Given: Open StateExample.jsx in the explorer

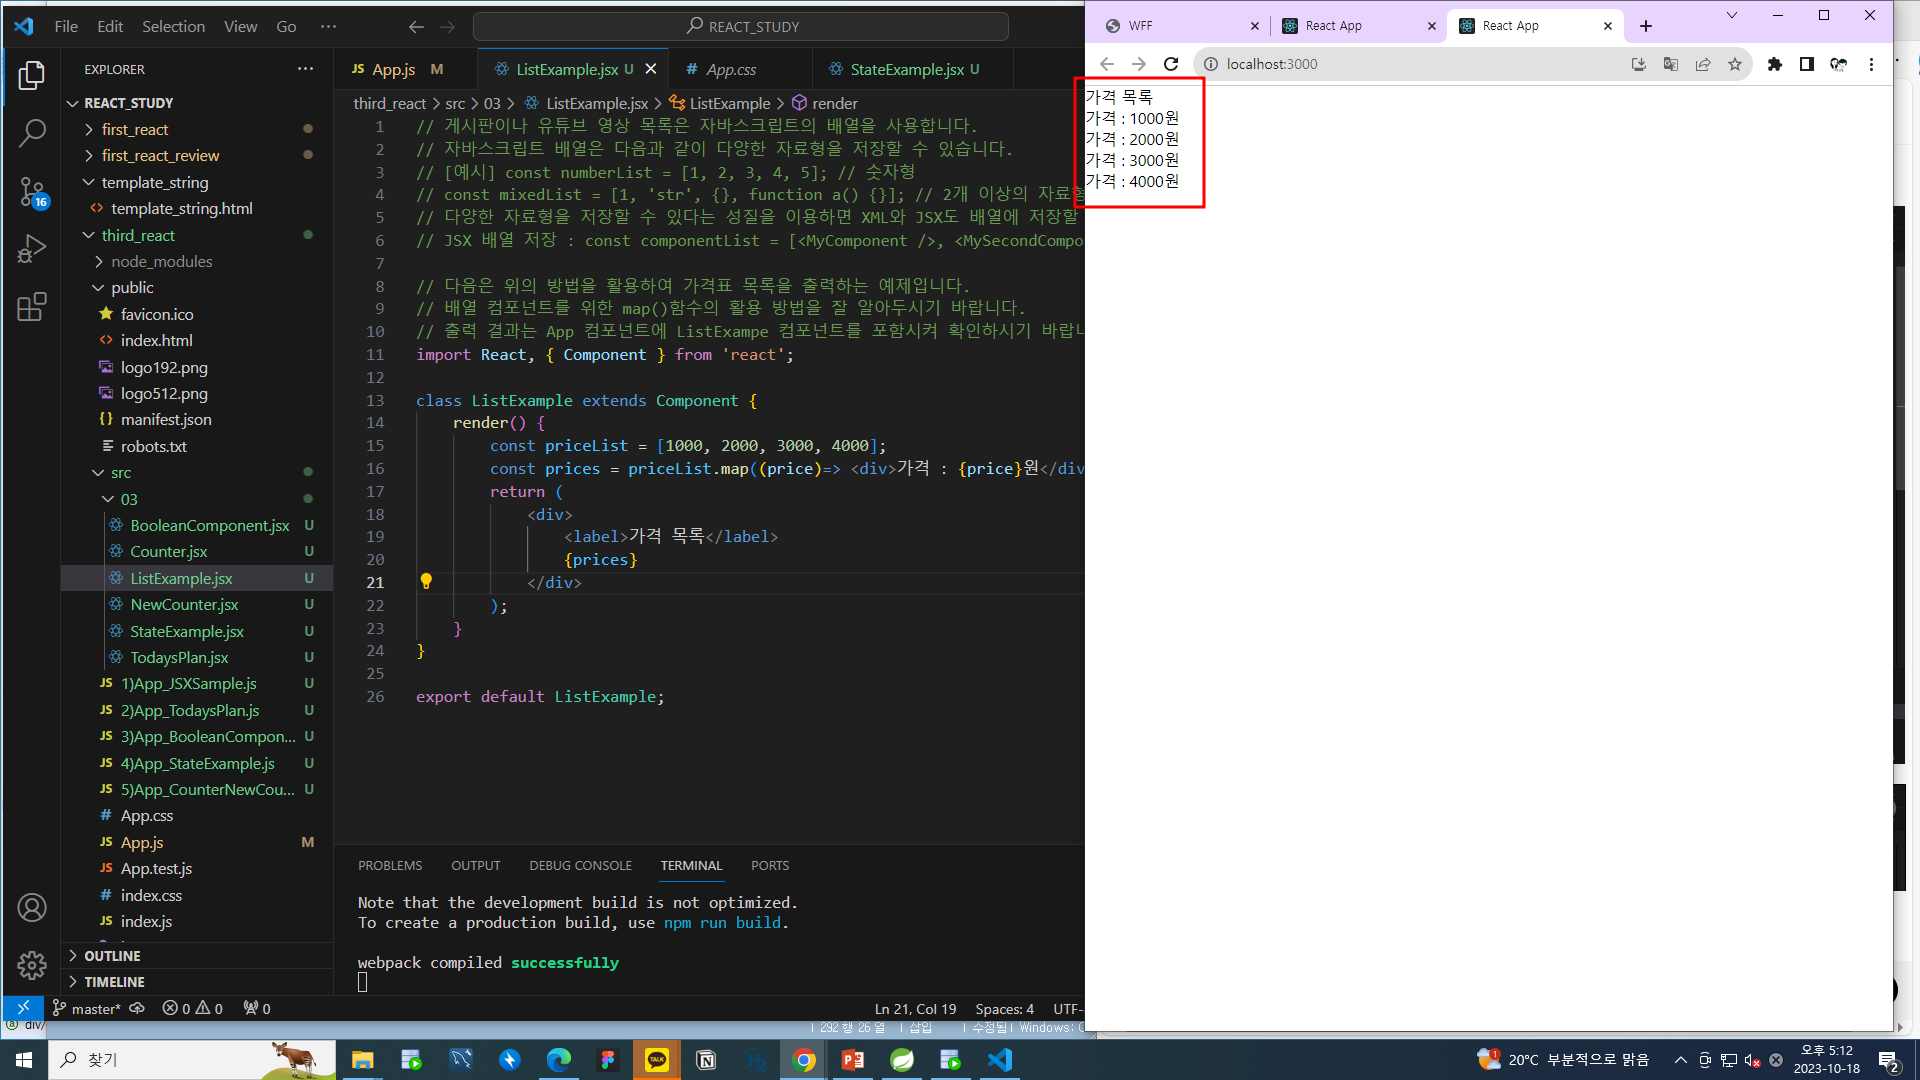Looking at the screenshot, I should pos(187,631).
